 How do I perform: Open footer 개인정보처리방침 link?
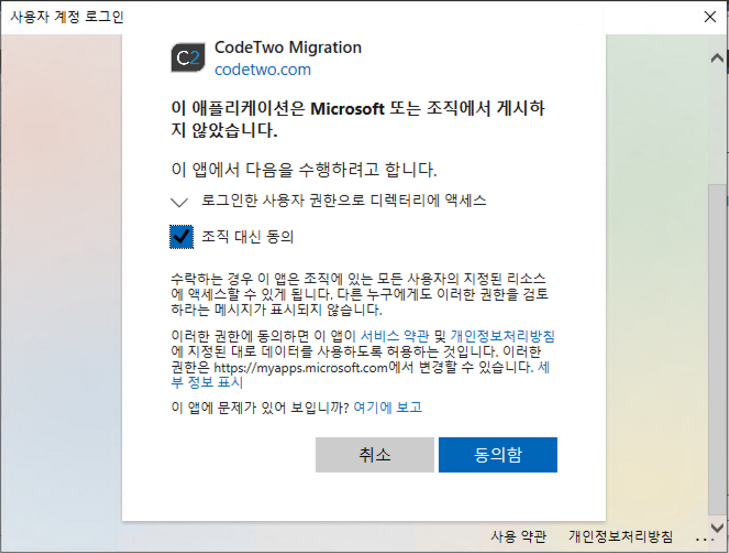coord(621,536)
